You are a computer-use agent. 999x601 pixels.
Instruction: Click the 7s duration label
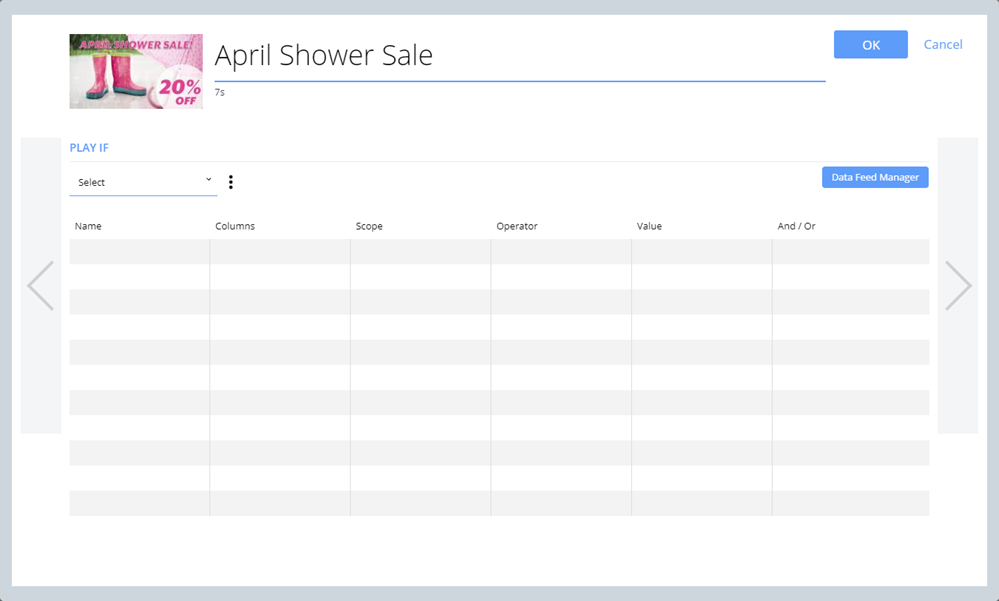(x=220, y=92)
